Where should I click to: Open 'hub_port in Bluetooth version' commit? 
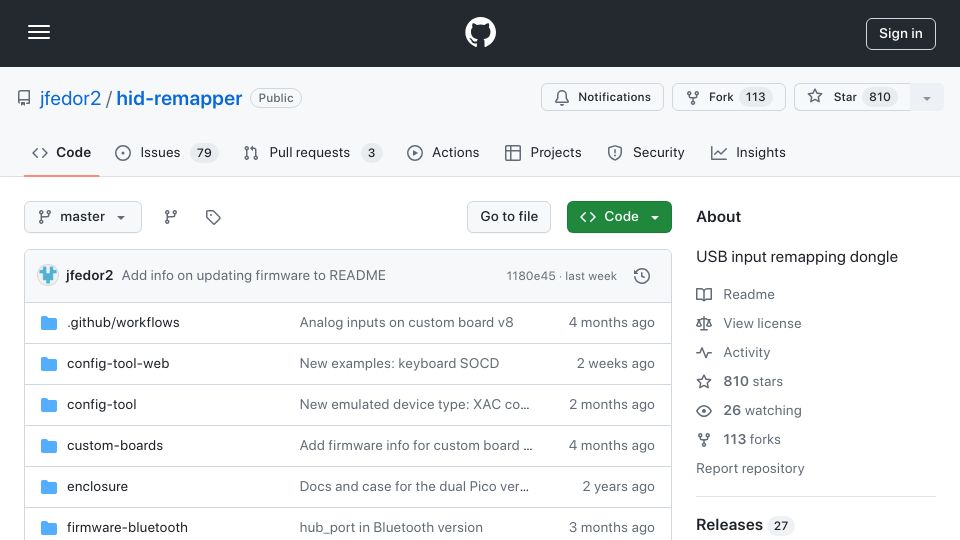point(391,528)
